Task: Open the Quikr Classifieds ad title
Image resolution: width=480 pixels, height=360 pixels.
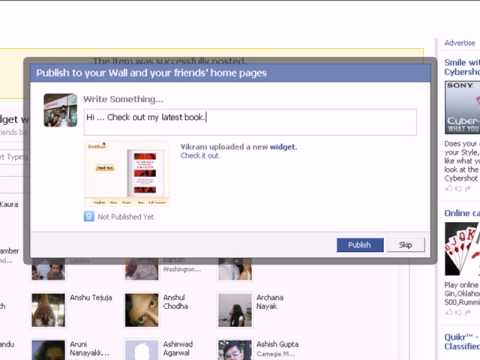Action: (462, 342)
